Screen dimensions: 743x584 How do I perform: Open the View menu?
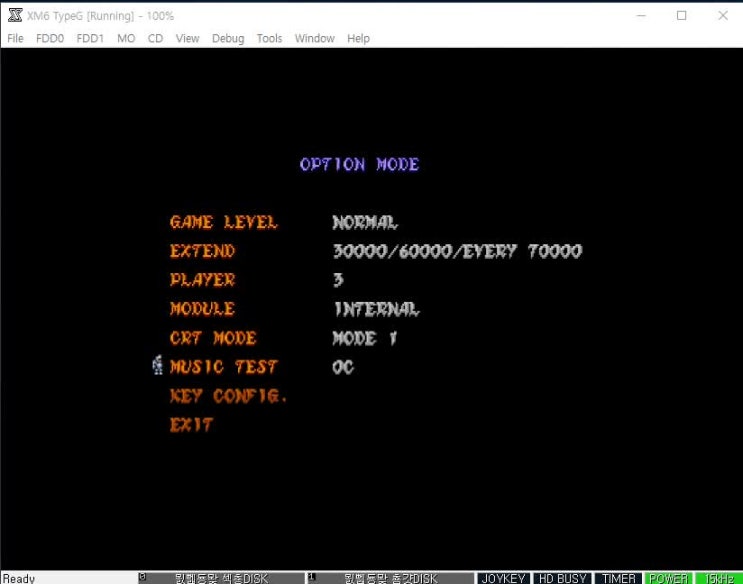click(x=188, y=38)
